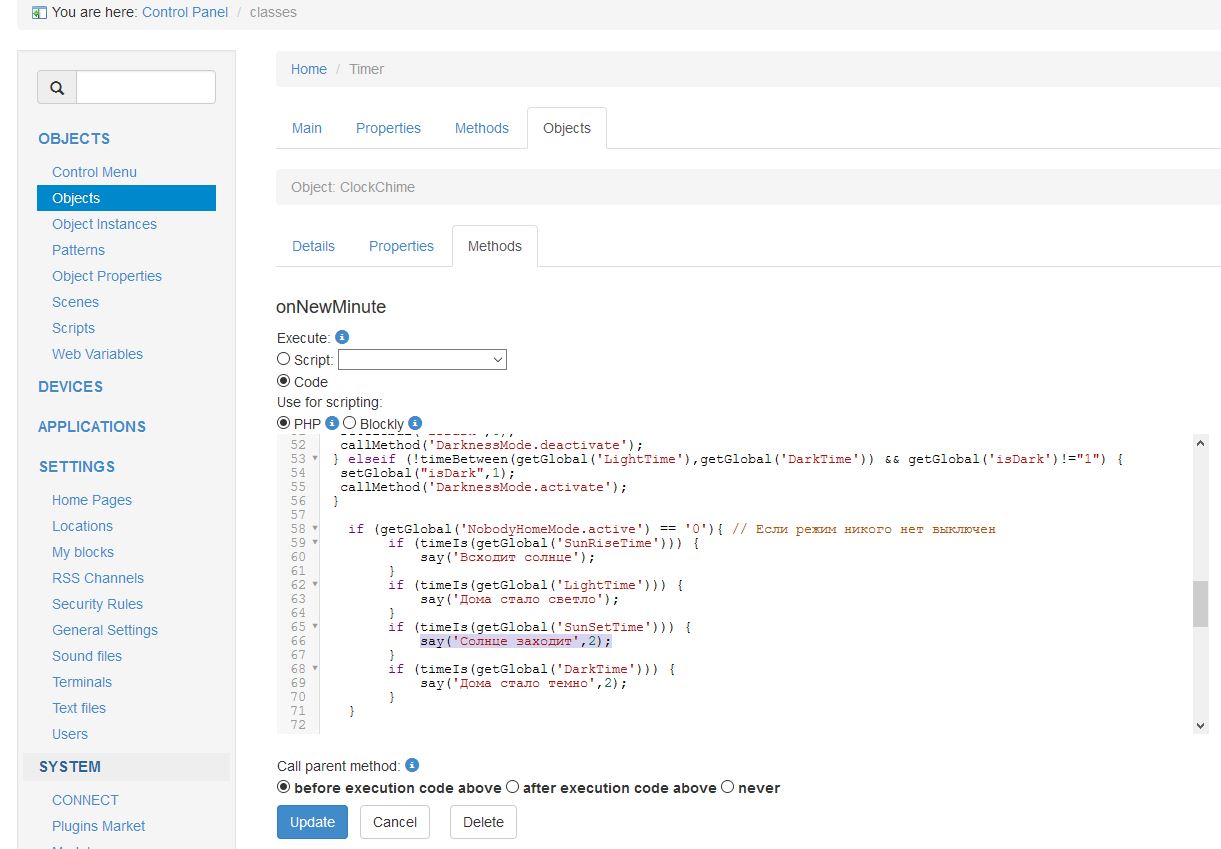Image resolution: width=1221 pixels, height=849 pixels.
Task: Click info icon next to Call parent method
Action: pyautogui.click(x=412, y=766)
